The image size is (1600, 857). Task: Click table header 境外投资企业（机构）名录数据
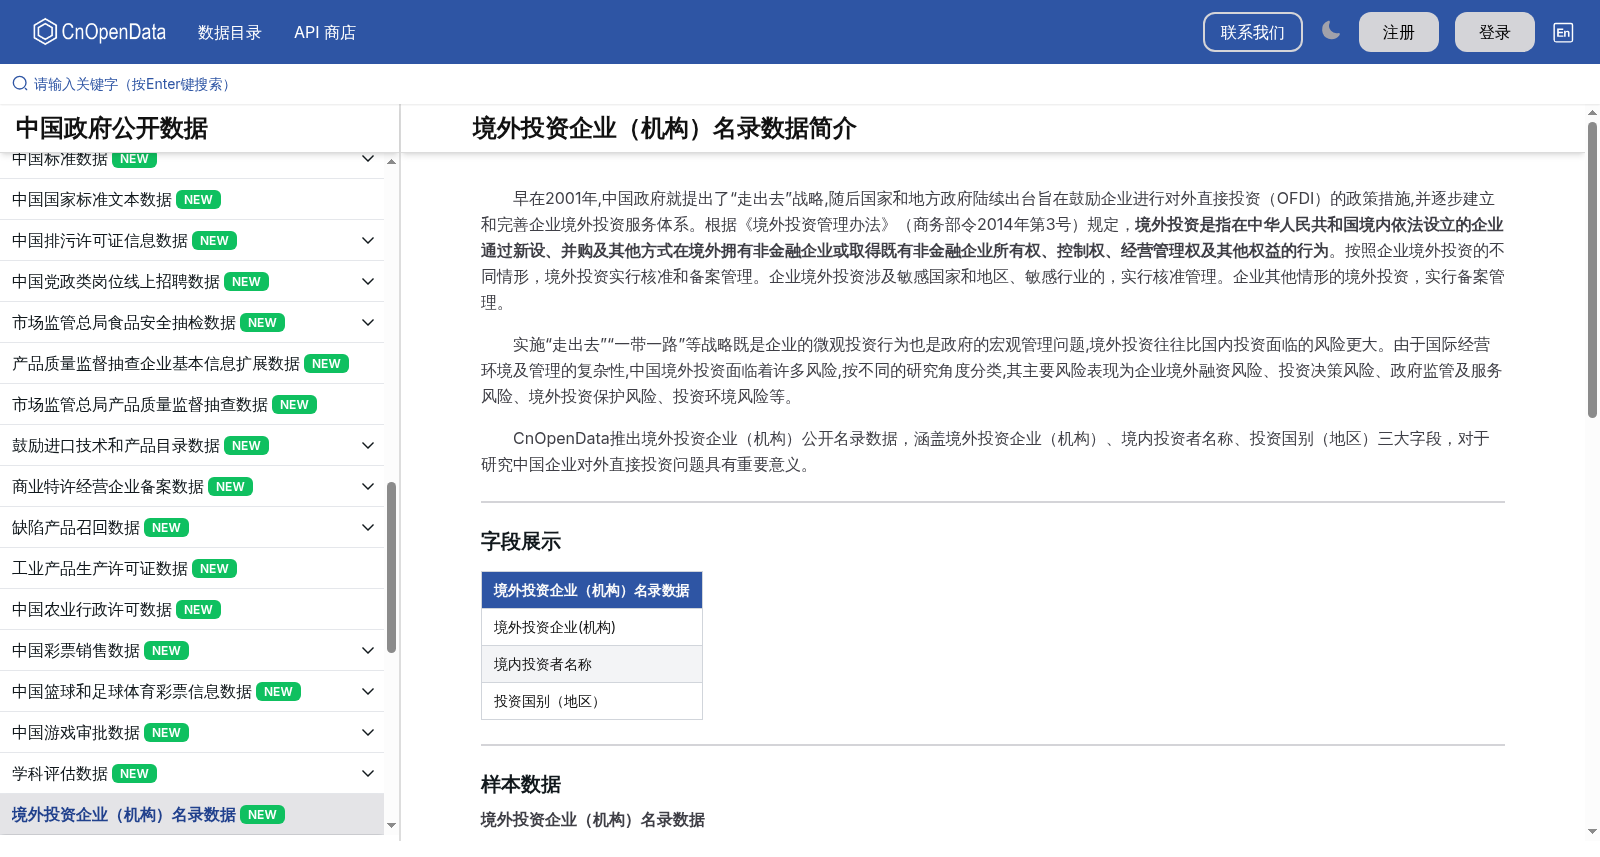pos(592,590)
